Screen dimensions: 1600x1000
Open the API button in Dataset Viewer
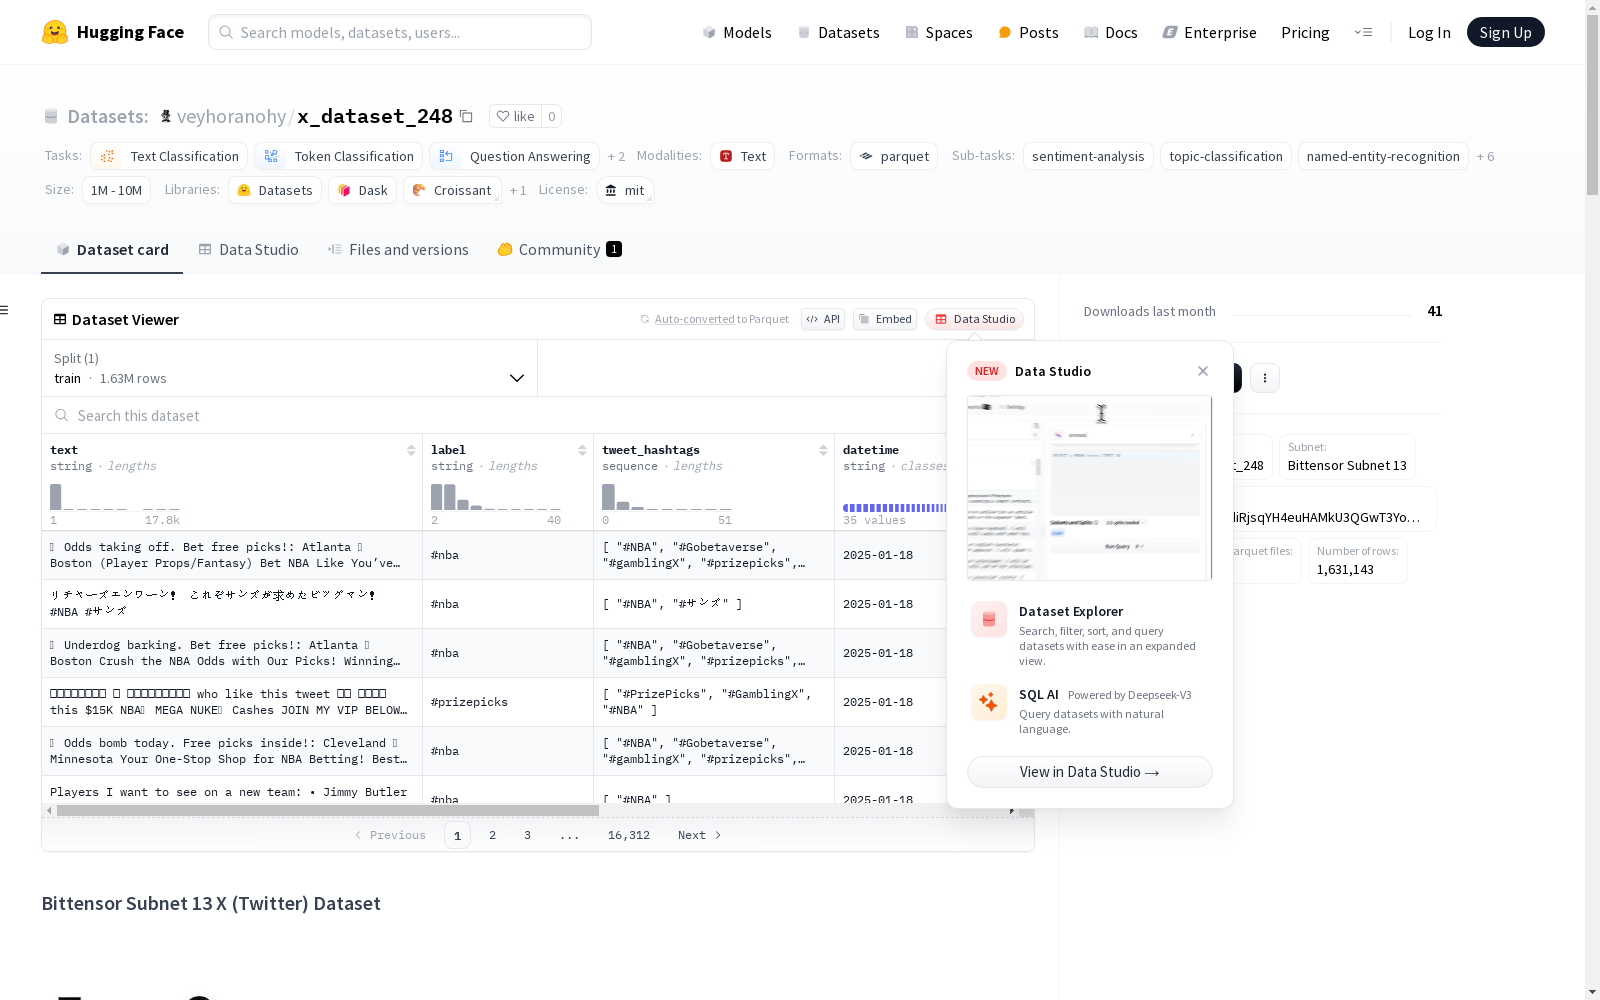[x=823, y=319]
